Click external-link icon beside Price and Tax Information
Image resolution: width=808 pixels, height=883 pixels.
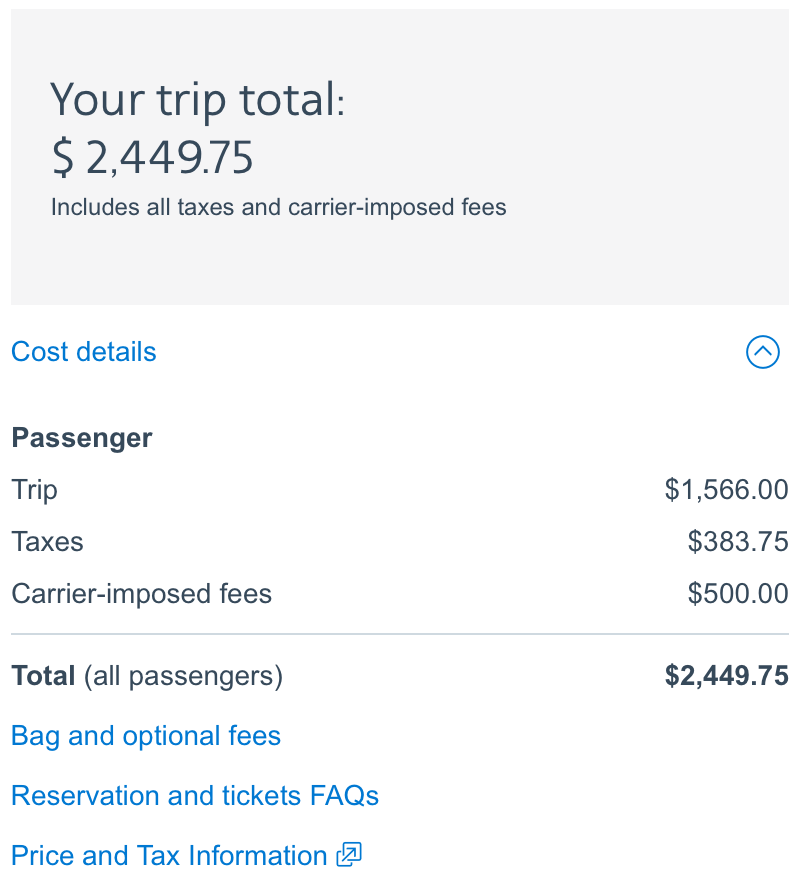point(349,855)
